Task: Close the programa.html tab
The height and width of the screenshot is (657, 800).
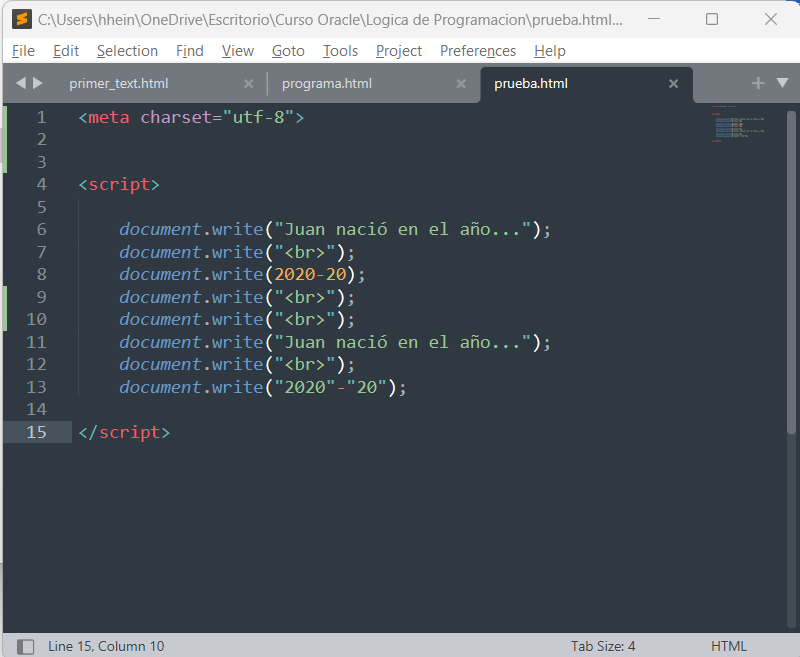Action: point(461,84)
